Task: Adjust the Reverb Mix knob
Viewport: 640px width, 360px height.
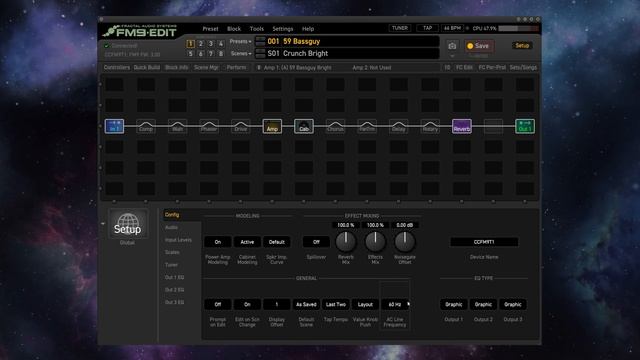Action: [x=346, y=241]
